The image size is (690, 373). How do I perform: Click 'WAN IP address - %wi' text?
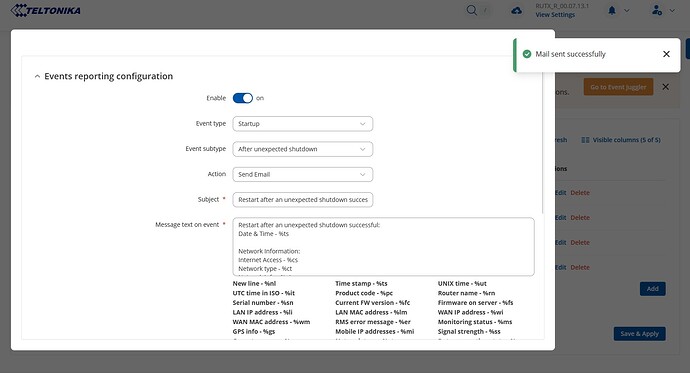tap(470, 312)
